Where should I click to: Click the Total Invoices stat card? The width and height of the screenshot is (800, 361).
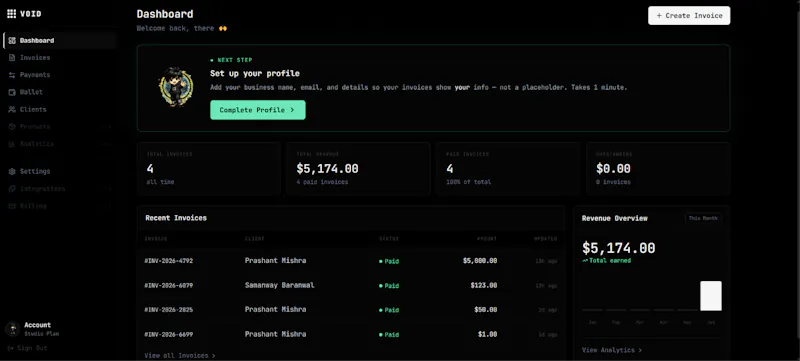209,169
